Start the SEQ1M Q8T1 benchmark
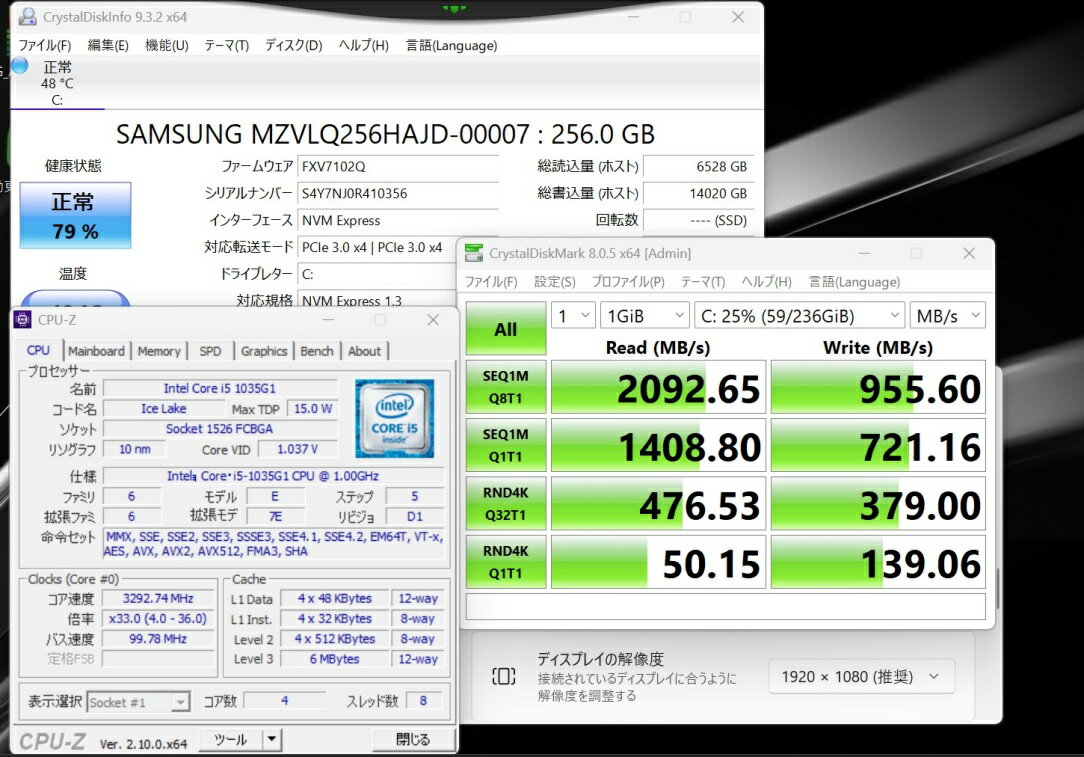Viewport: 1084px width, 757px height. pyautogui.click(x=505, y=387)
